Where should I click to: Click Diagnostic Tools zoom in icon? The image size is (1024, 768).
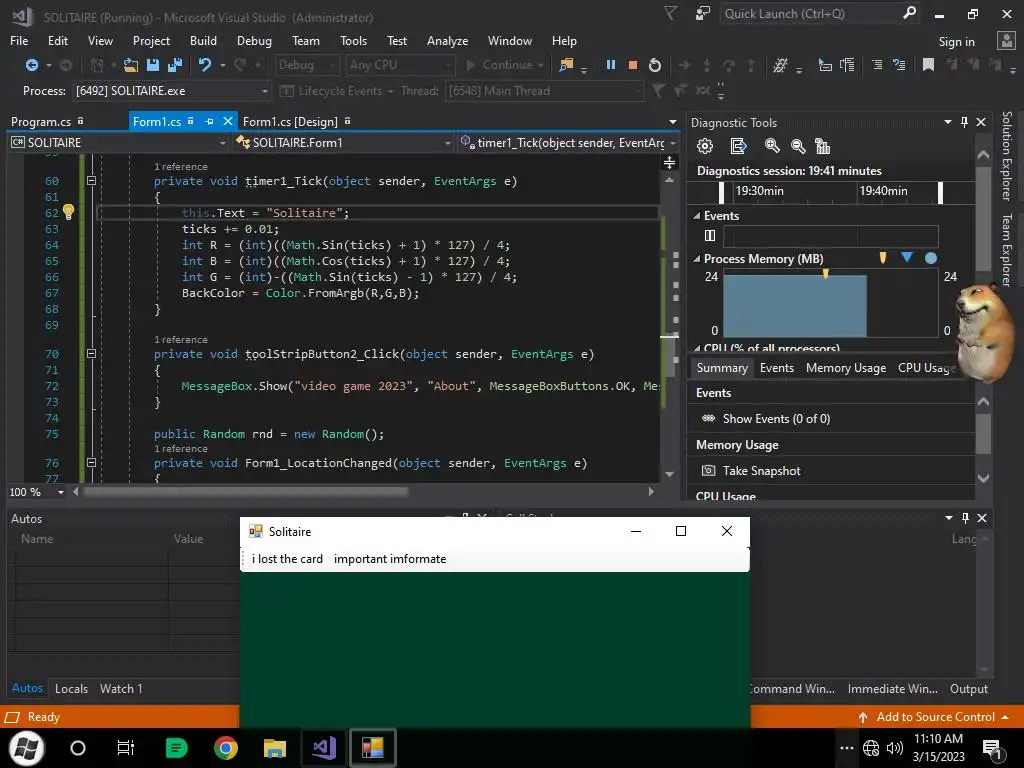(772, 146)
